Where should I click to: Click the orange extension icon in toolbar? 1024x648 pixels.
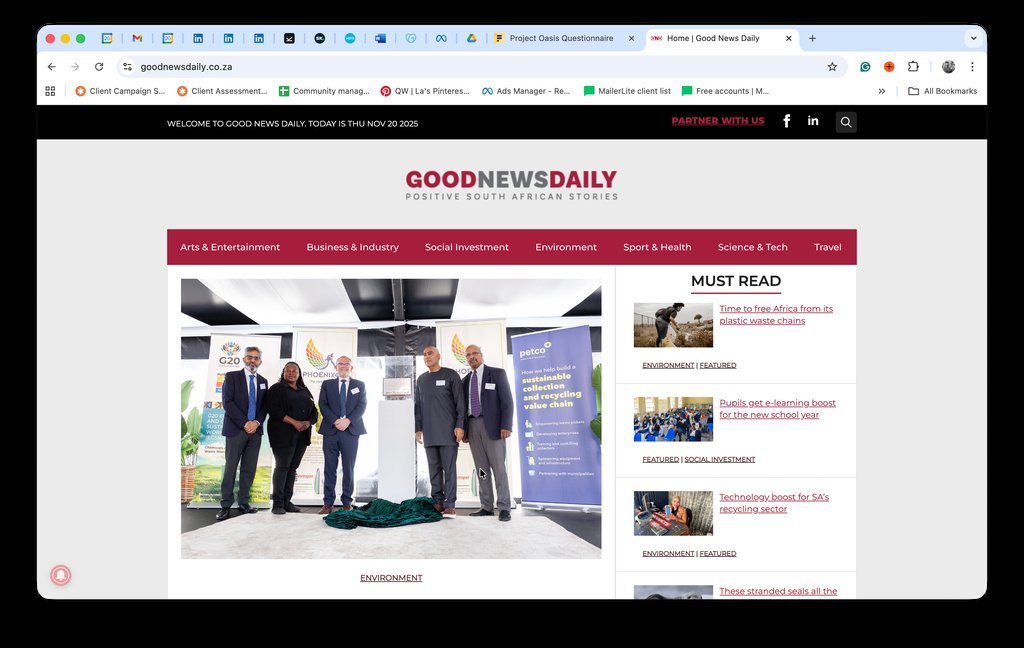coord(889,67)
